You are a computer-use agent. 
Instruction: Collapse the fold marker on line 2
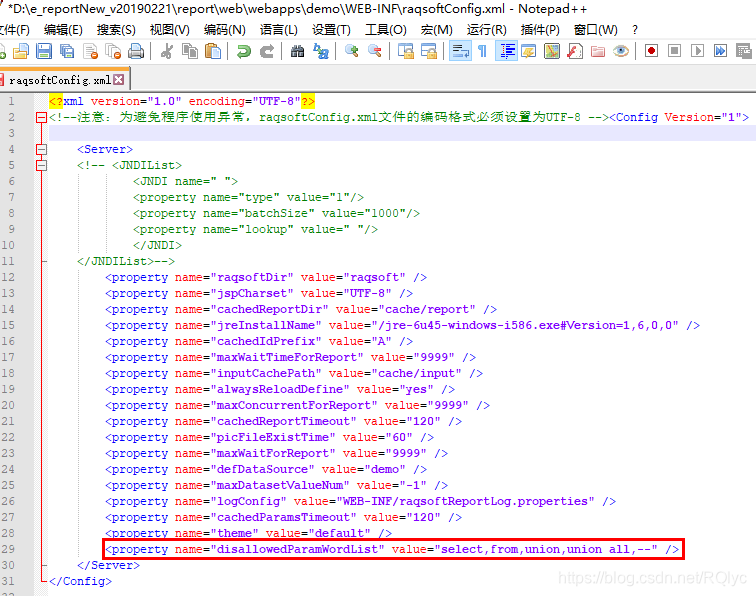click(41, 117)
